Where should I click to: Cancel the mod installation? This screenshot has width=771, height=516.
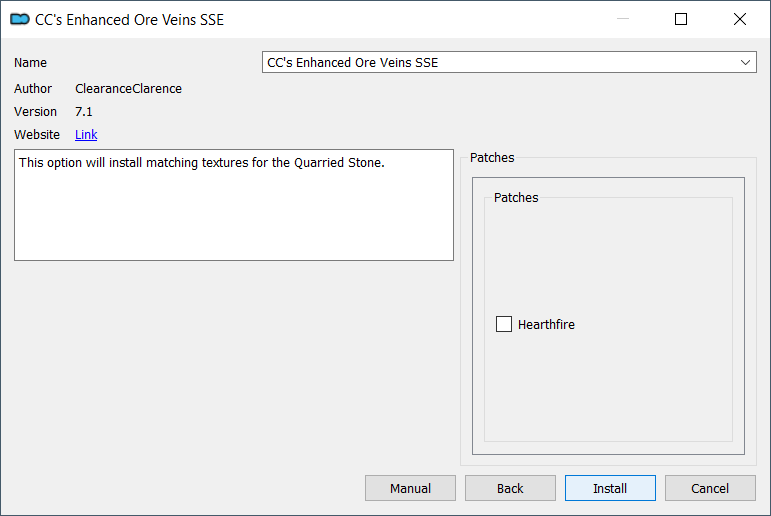(710, 488)
